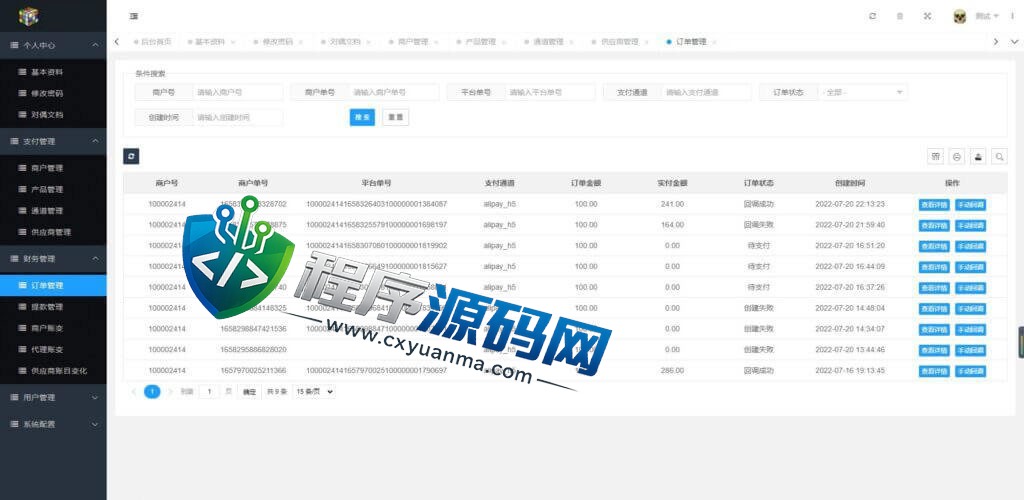The height and width of the screenshot is (500, 1024).
Task: Collapse the 个人中心 sidebar group
Action: (x=53, y=45)
